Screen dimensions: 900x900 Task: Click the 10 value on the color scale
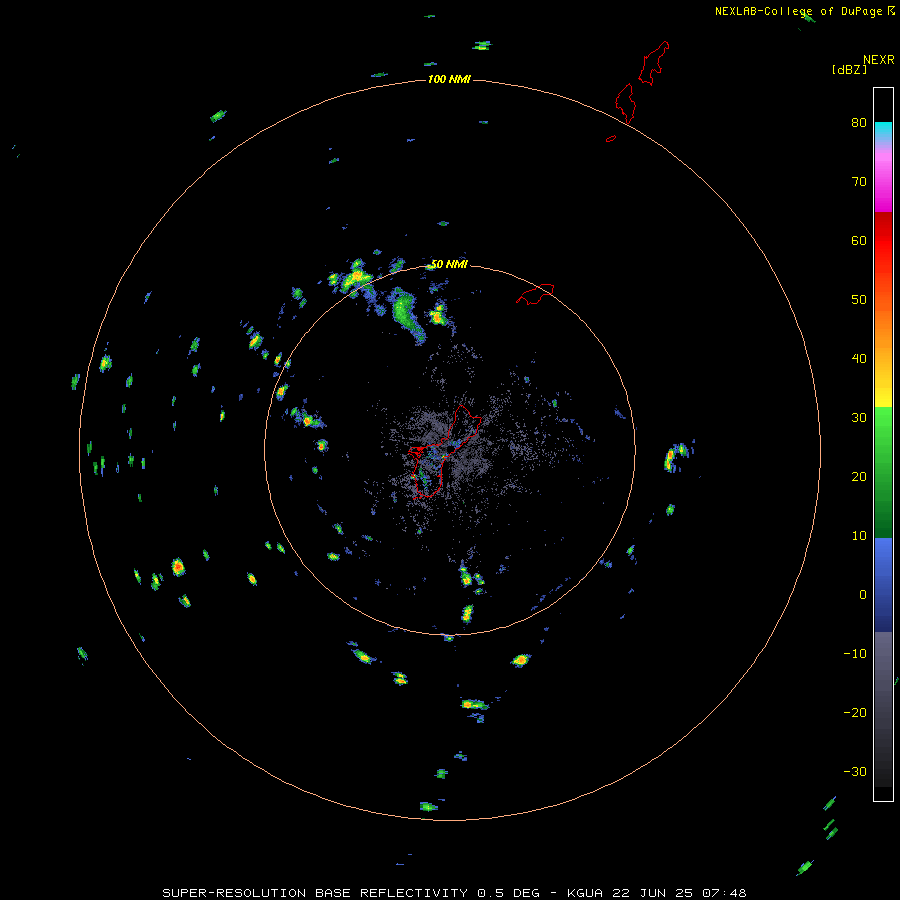pyautogui.click(x=859, y=536)
